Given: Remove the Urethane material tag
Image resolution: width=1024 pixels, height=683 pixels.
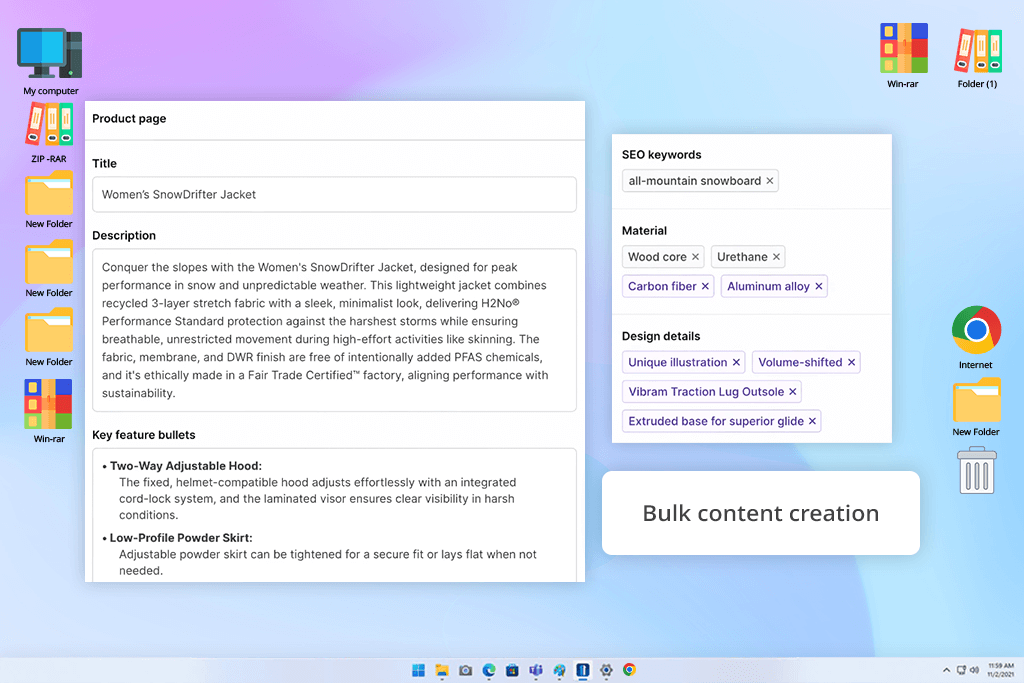Looking at the screenshot, I should tap(776, 257).
